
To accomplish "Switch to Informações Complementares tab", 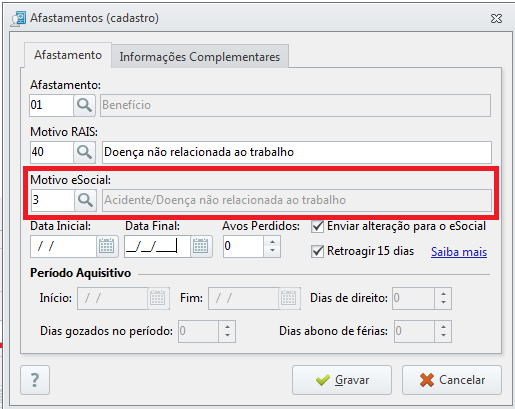I will tap(200, 57).
